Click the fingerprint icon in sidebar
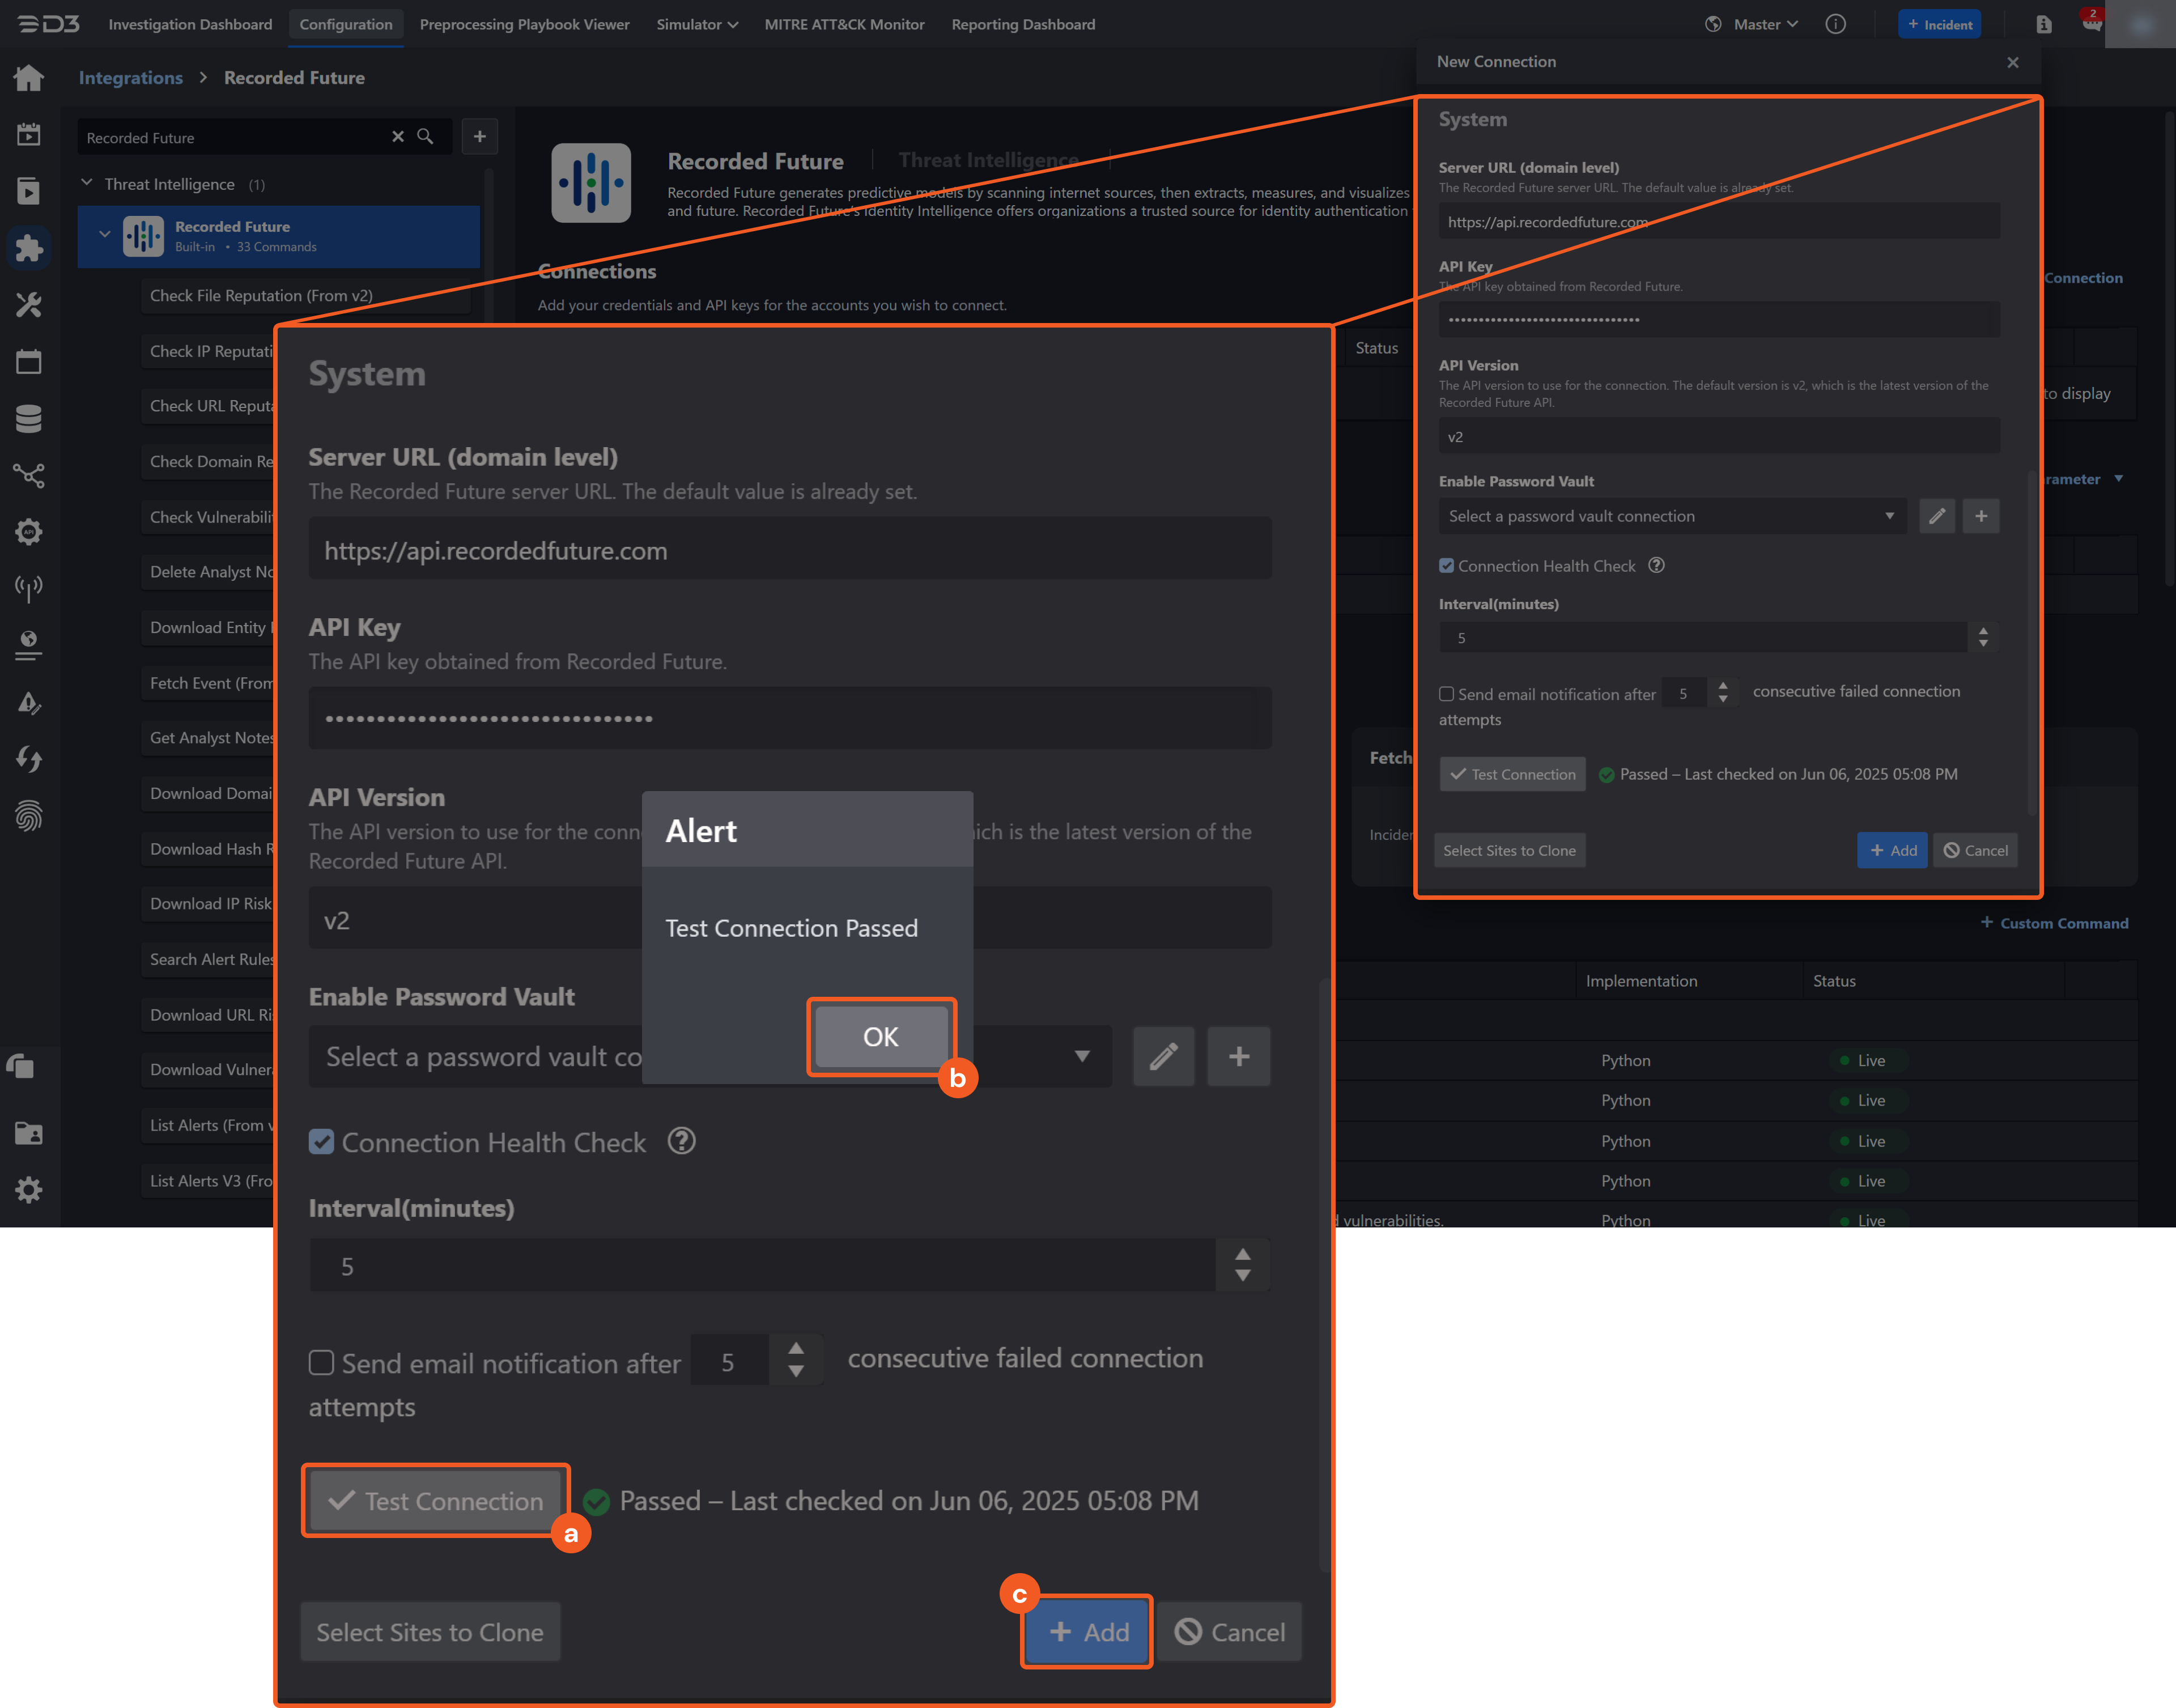The image size is (2176, 1708). (29, 816)
